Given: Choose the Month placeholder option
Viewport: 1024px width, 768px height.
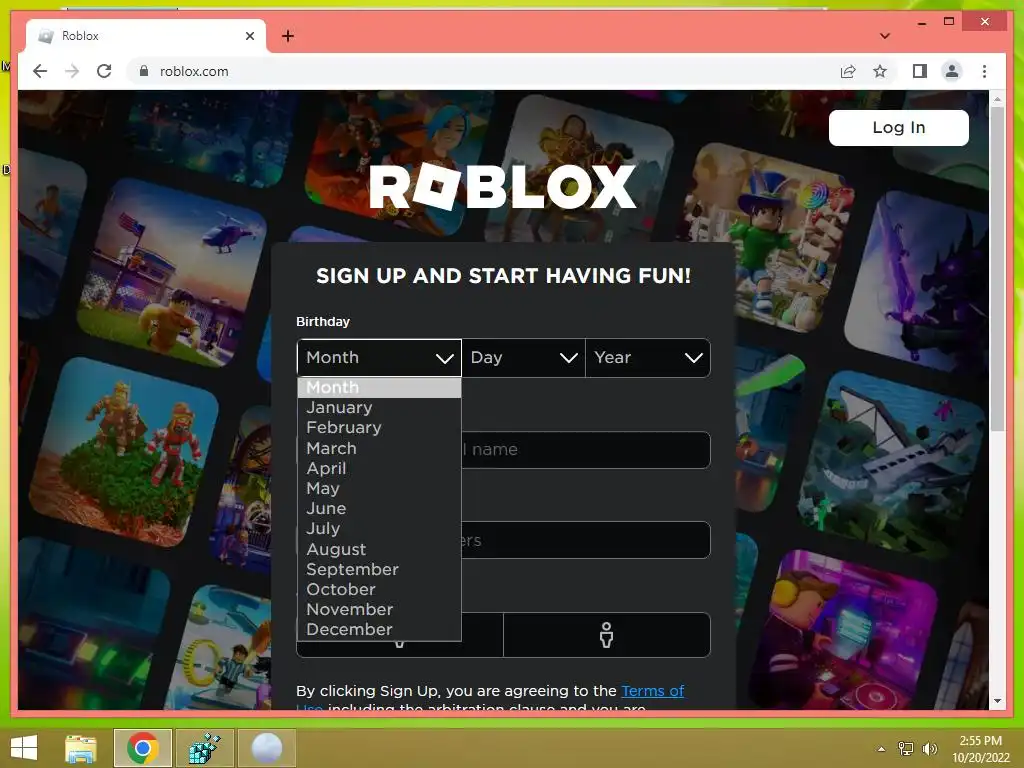Looking at the screenshot, I should point(379,387).
